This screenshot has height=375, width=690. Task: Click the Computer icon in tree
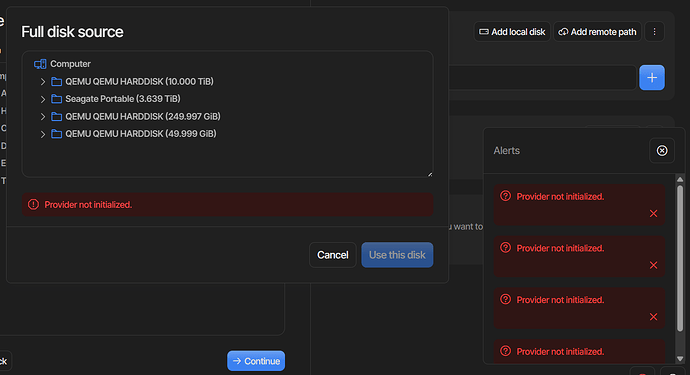tap(40, 64)
